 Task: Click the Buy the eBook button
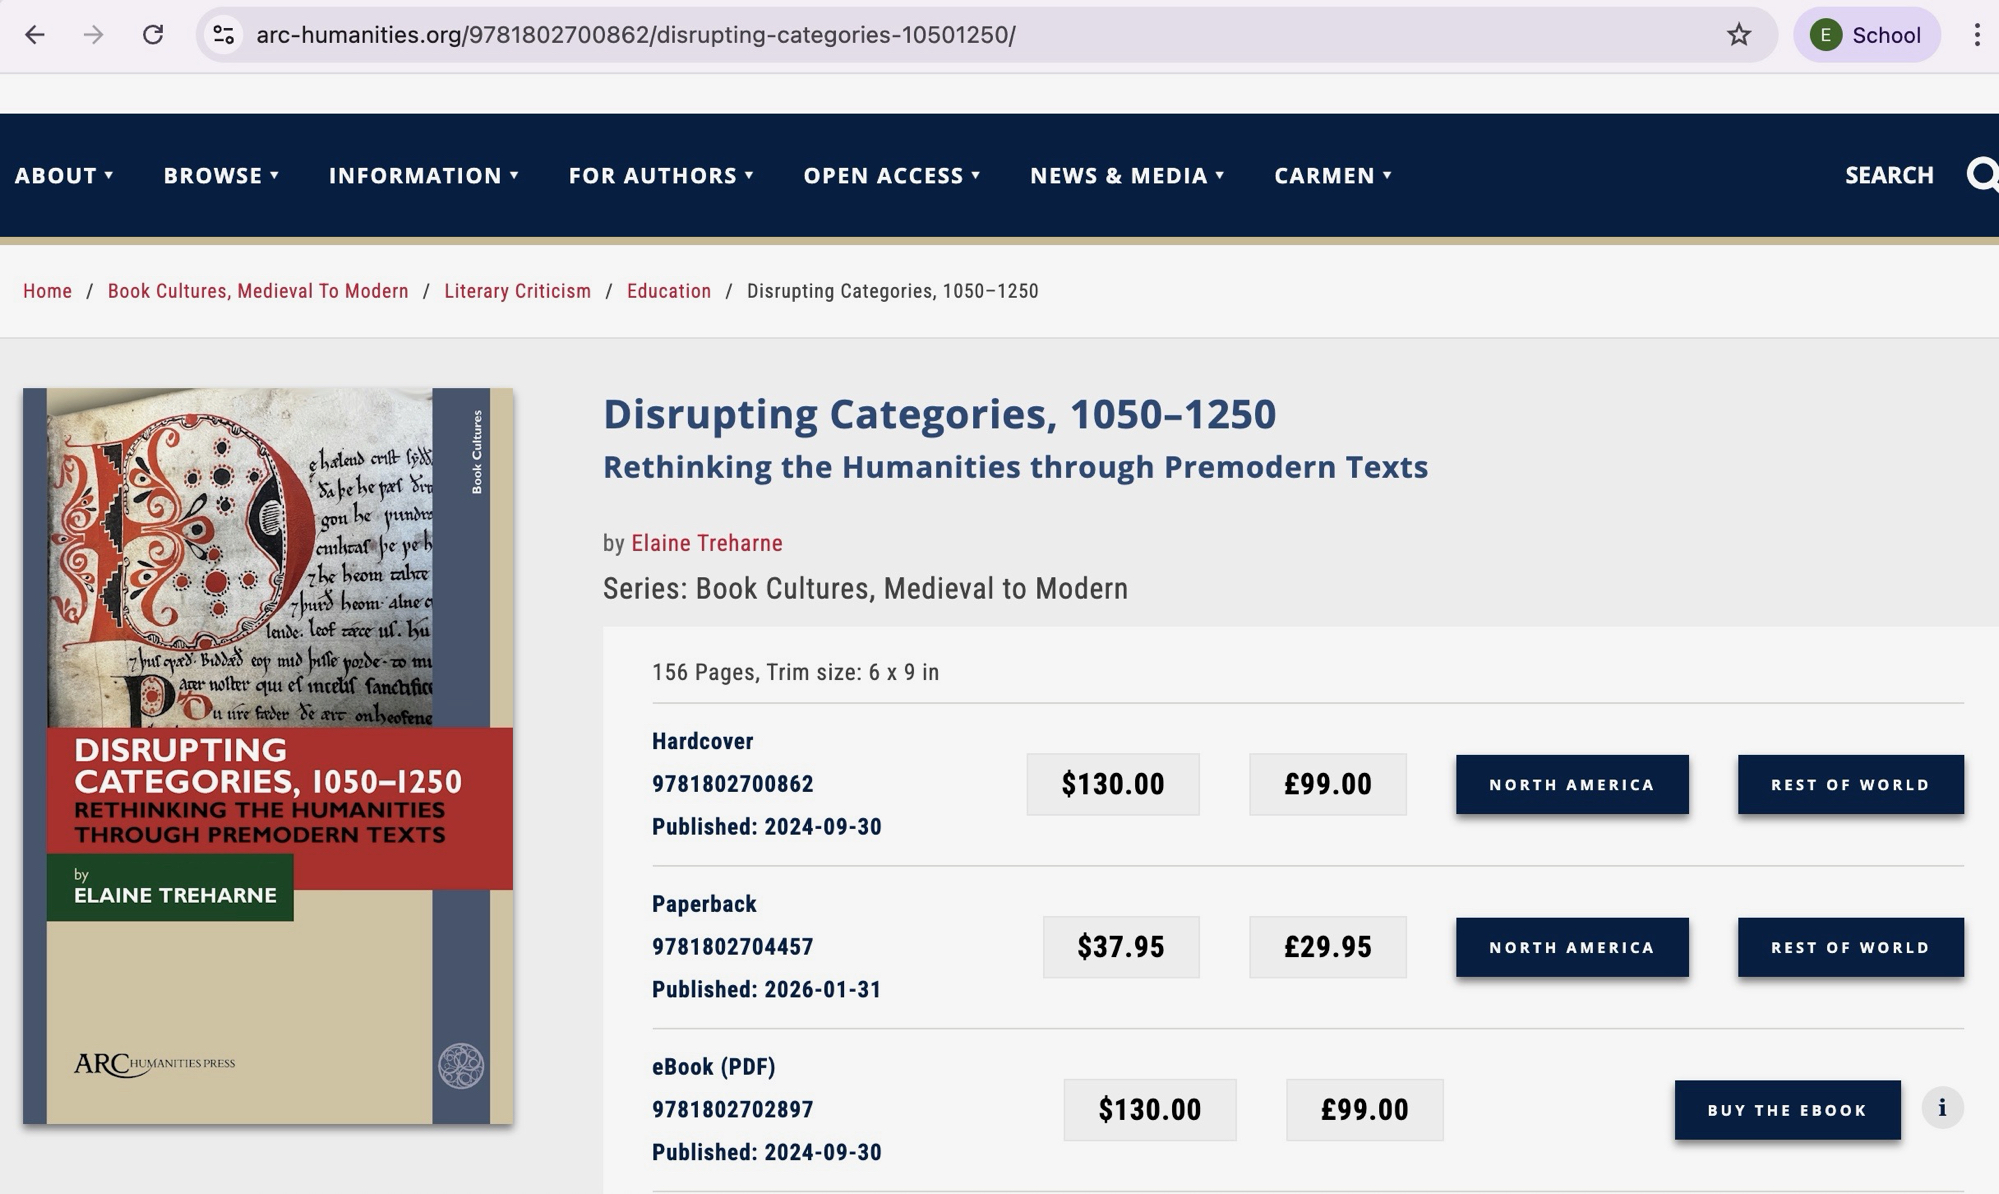tap(1787, 1110)
